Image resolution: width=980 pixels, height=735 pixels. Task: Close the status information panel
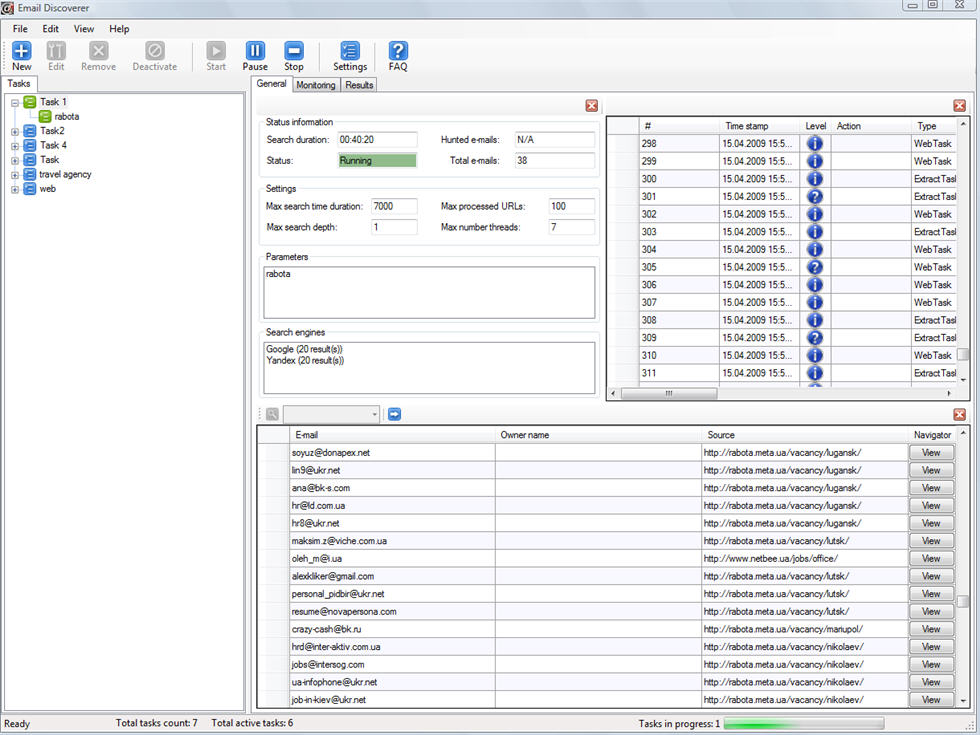[591, 105]
